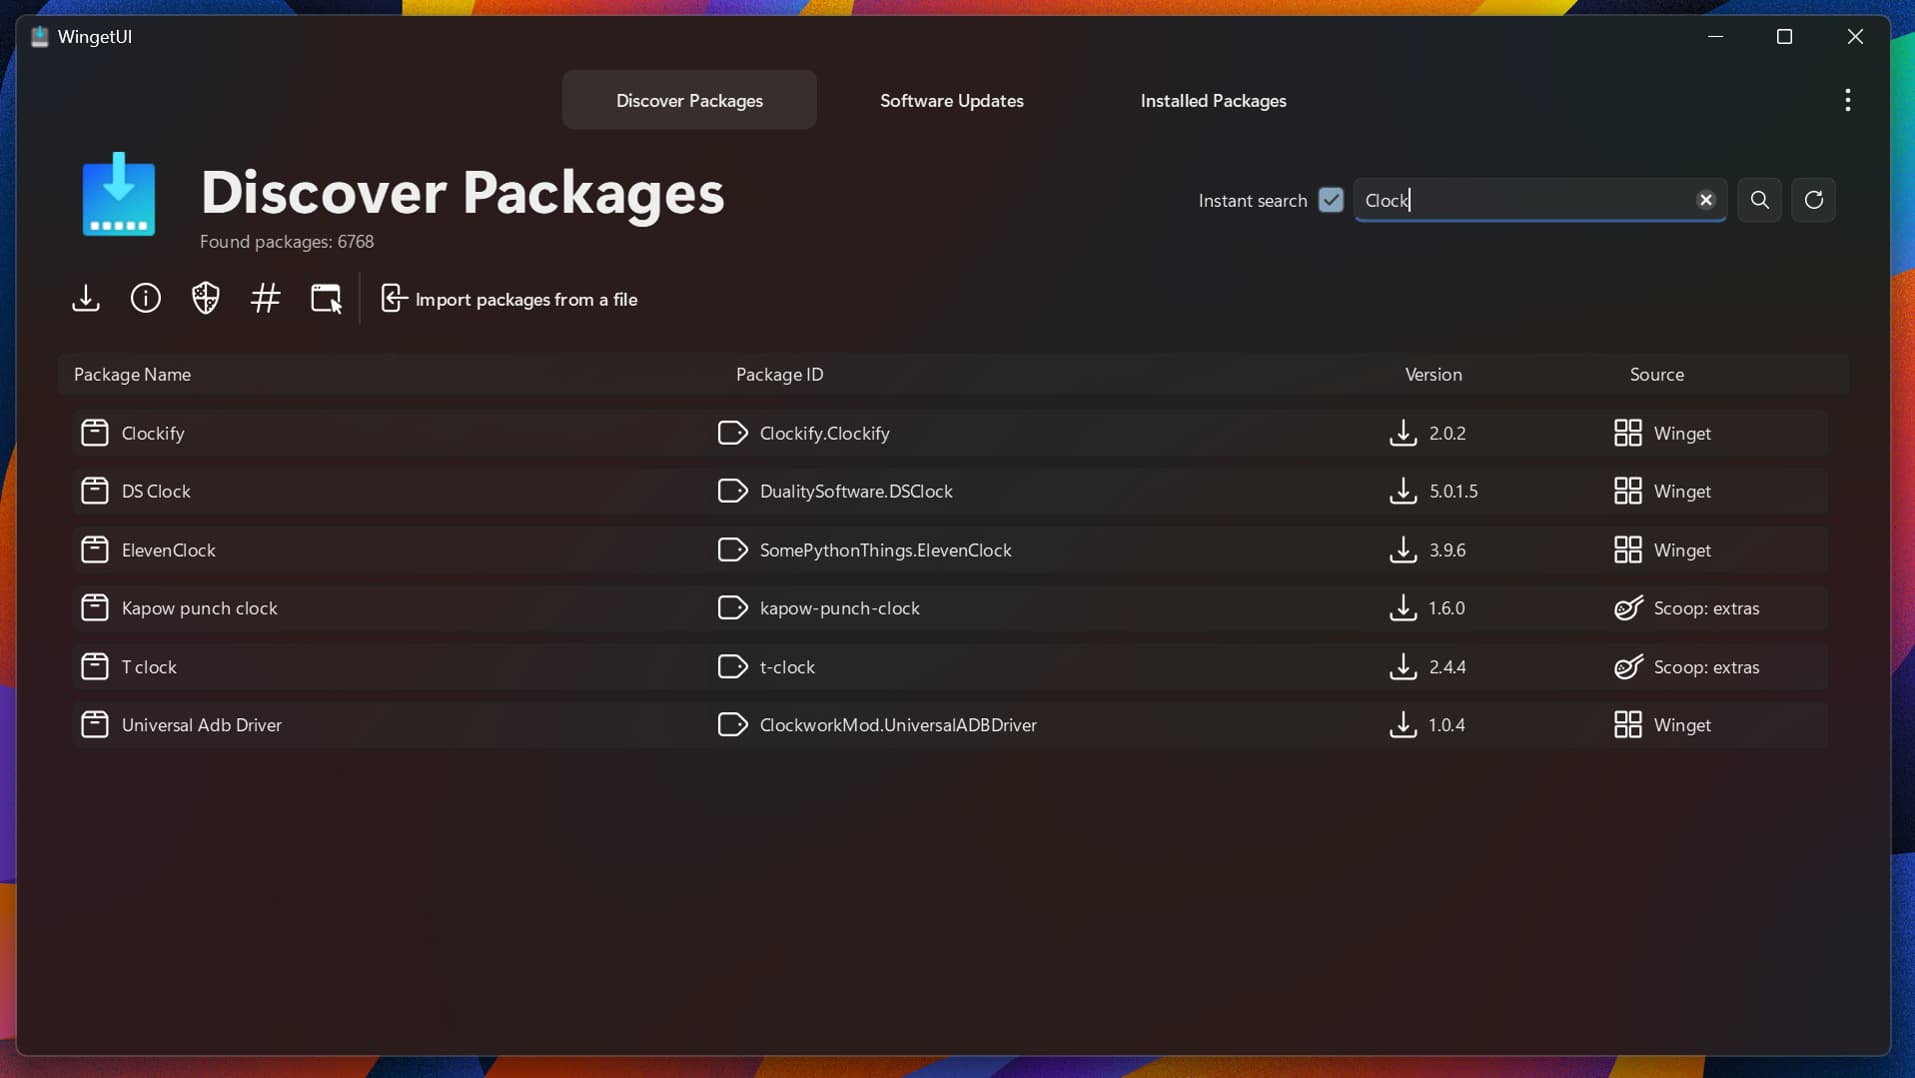The image size is (1915, 1078).
Task: Click the tag icon next to SomePythonThings.ElevenClock
Action: [733, 550]
